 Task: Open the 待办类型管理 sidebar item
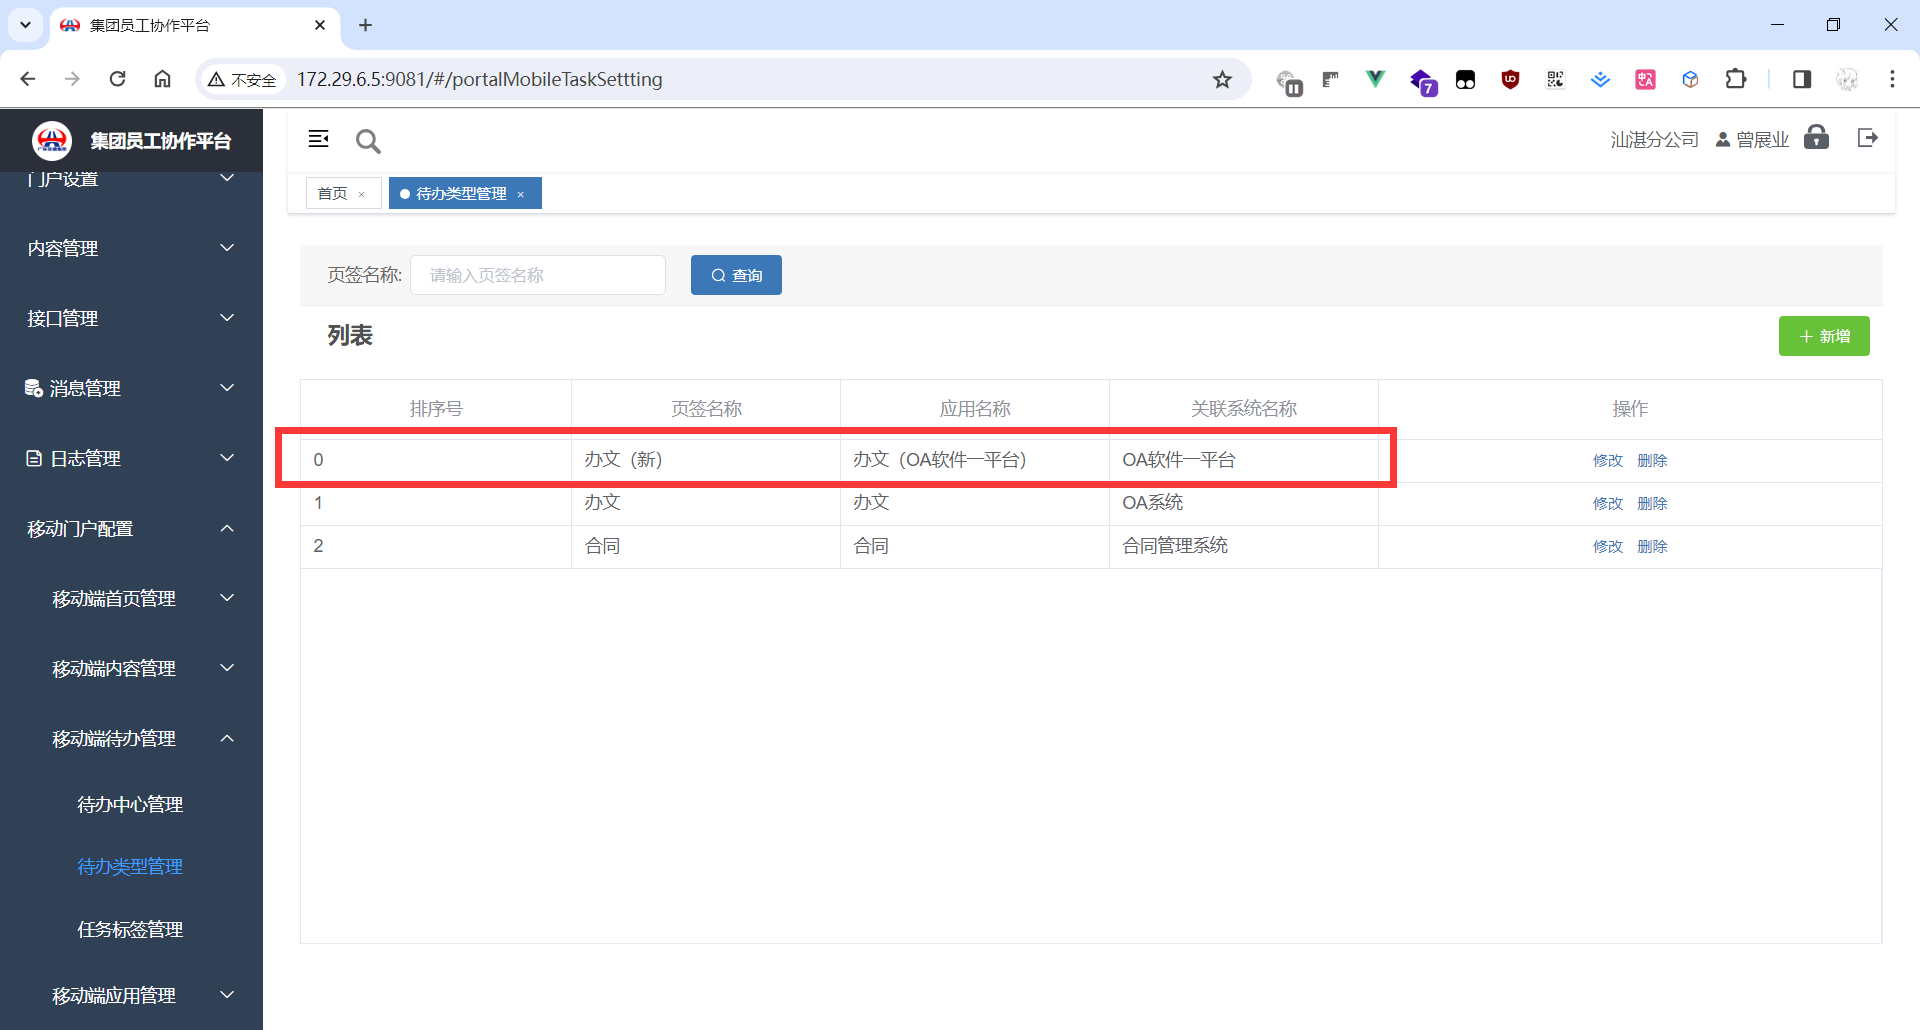[130, 866]
